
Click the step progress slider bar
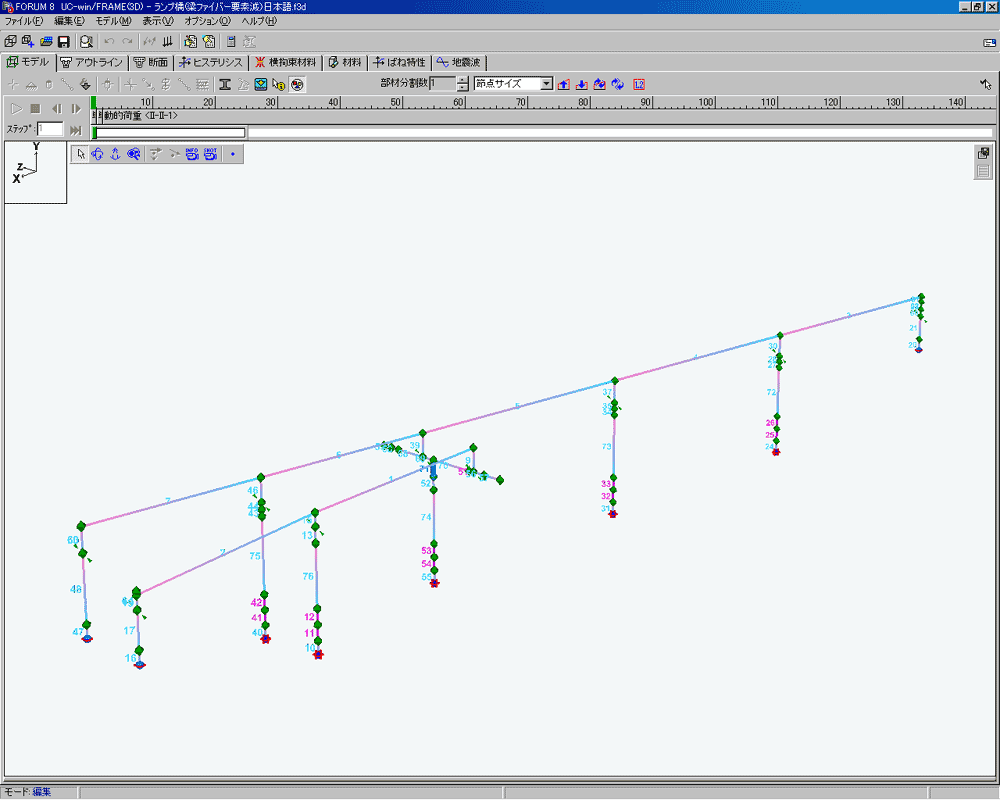pos(170,133)
